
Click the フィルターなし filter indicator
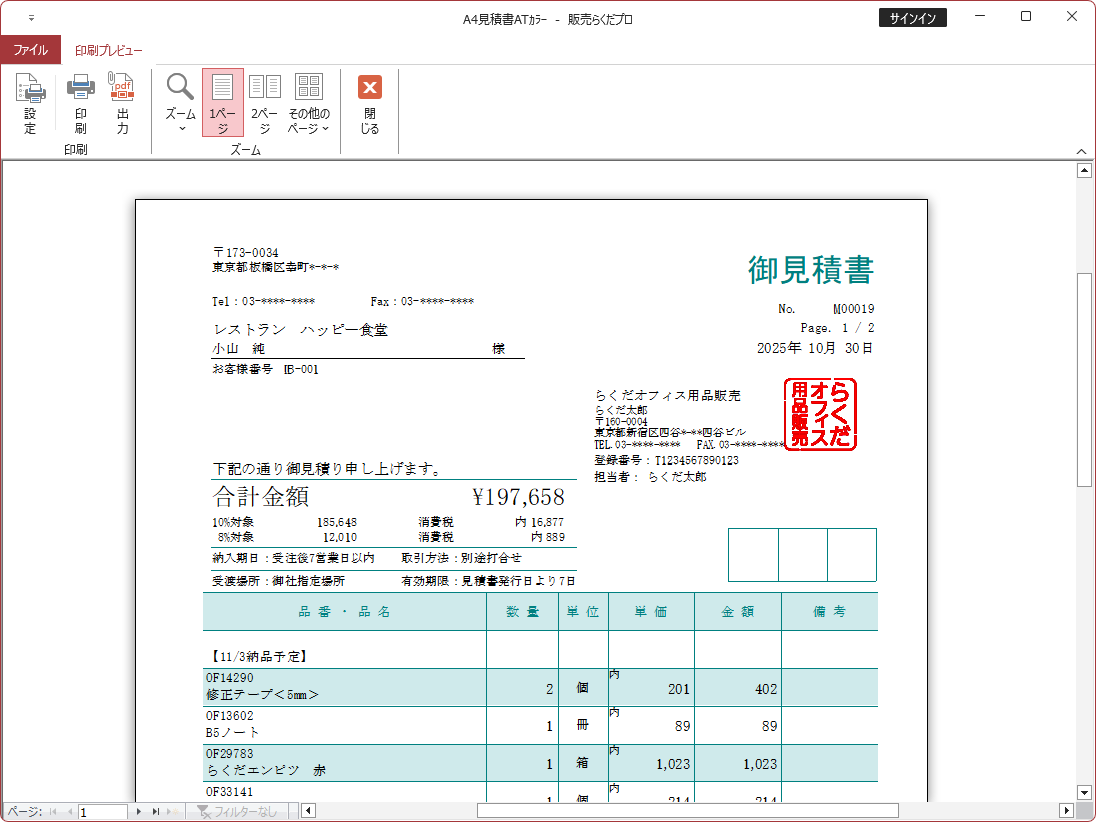tap(237, 812)
